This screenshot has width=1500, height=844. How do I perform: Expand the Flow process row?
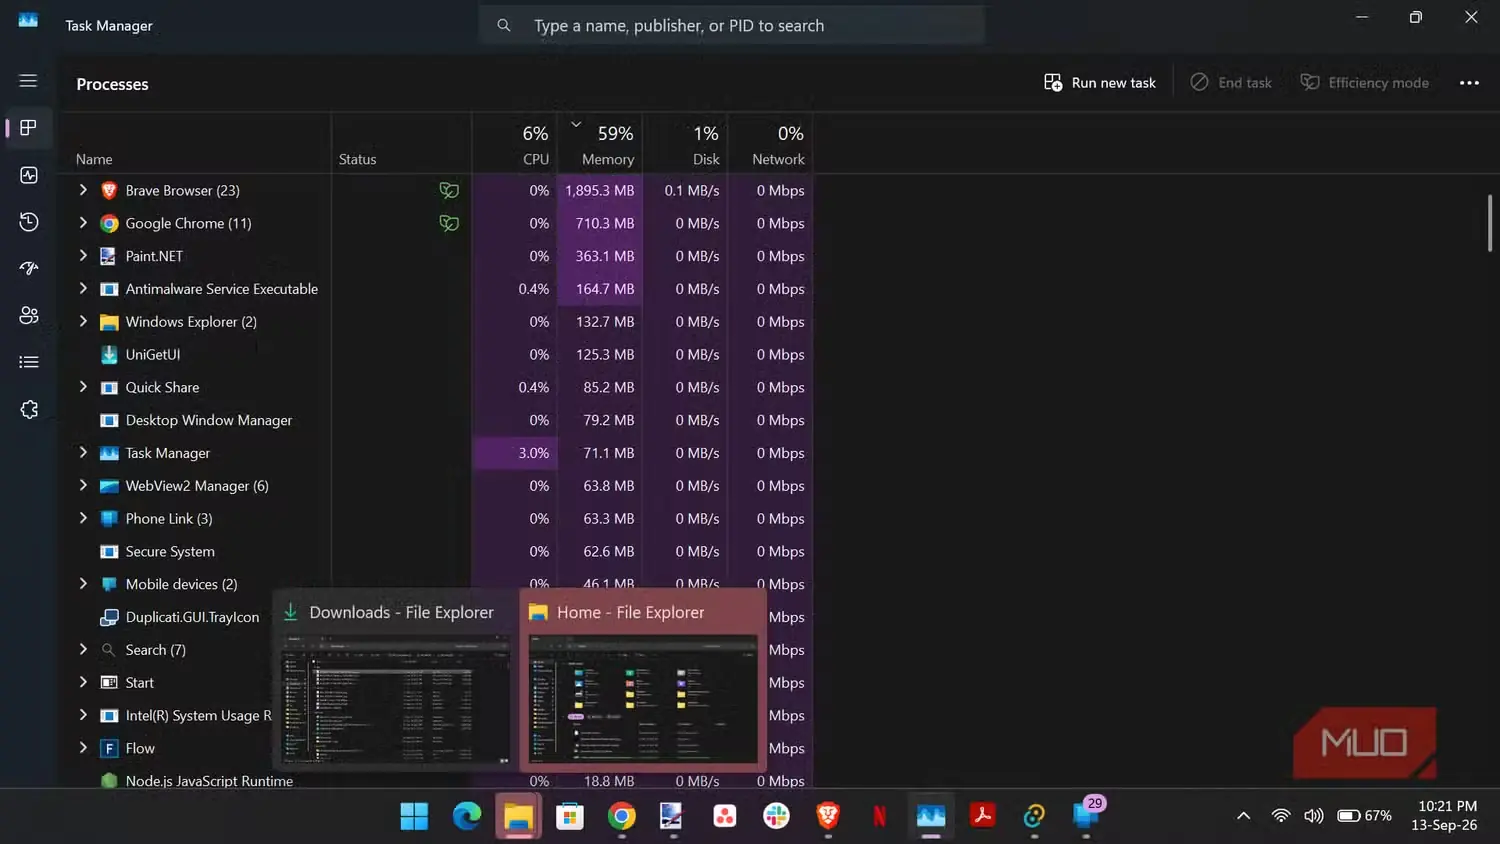click(83, 748)
